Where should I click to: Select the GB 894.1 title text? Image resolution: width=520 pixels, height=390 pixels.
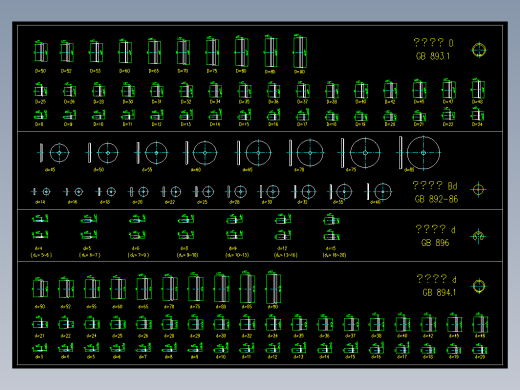439,293
